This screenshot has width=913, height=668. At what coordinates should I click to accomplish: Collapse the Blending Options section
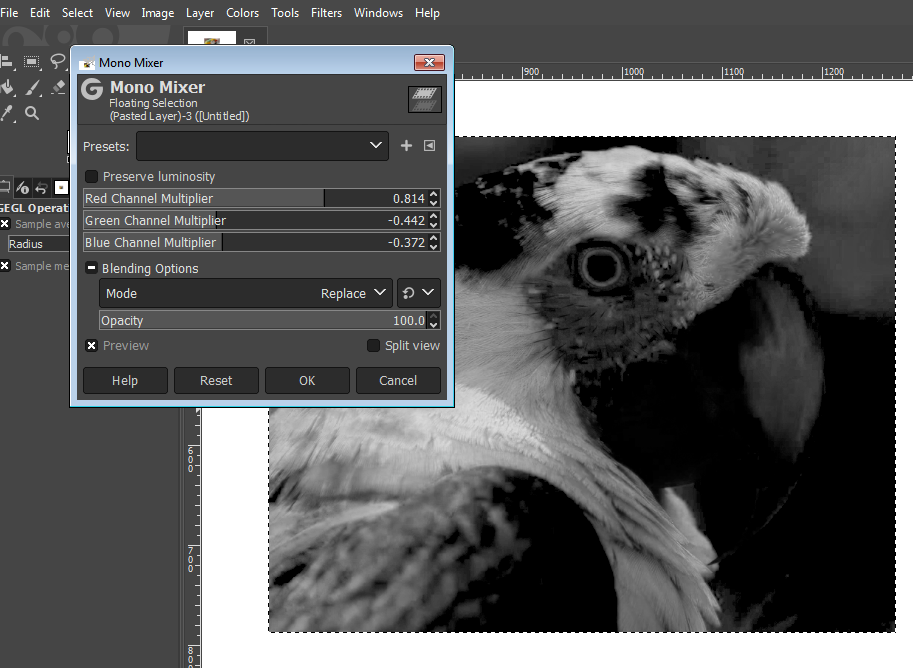pyautogui.click(x=91, y=269)
